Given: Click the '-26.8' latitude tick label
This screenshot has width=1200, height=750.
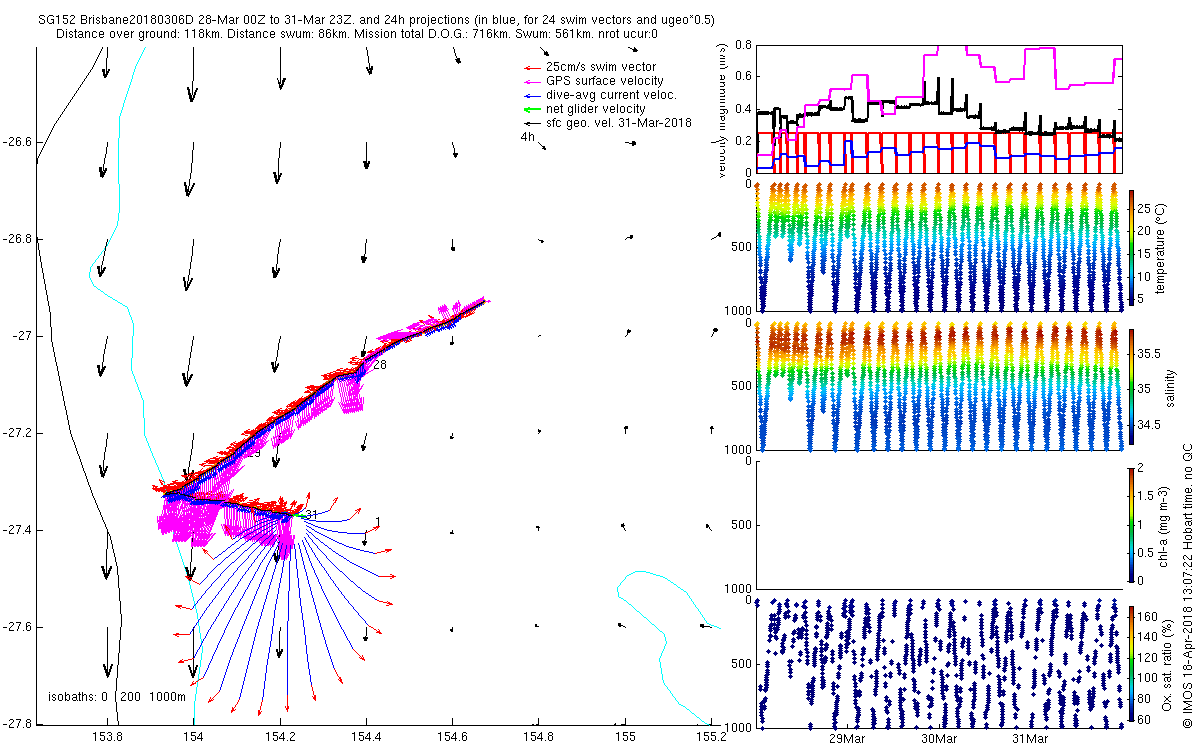Looking at the screenshot, I should tap(16, 239).
